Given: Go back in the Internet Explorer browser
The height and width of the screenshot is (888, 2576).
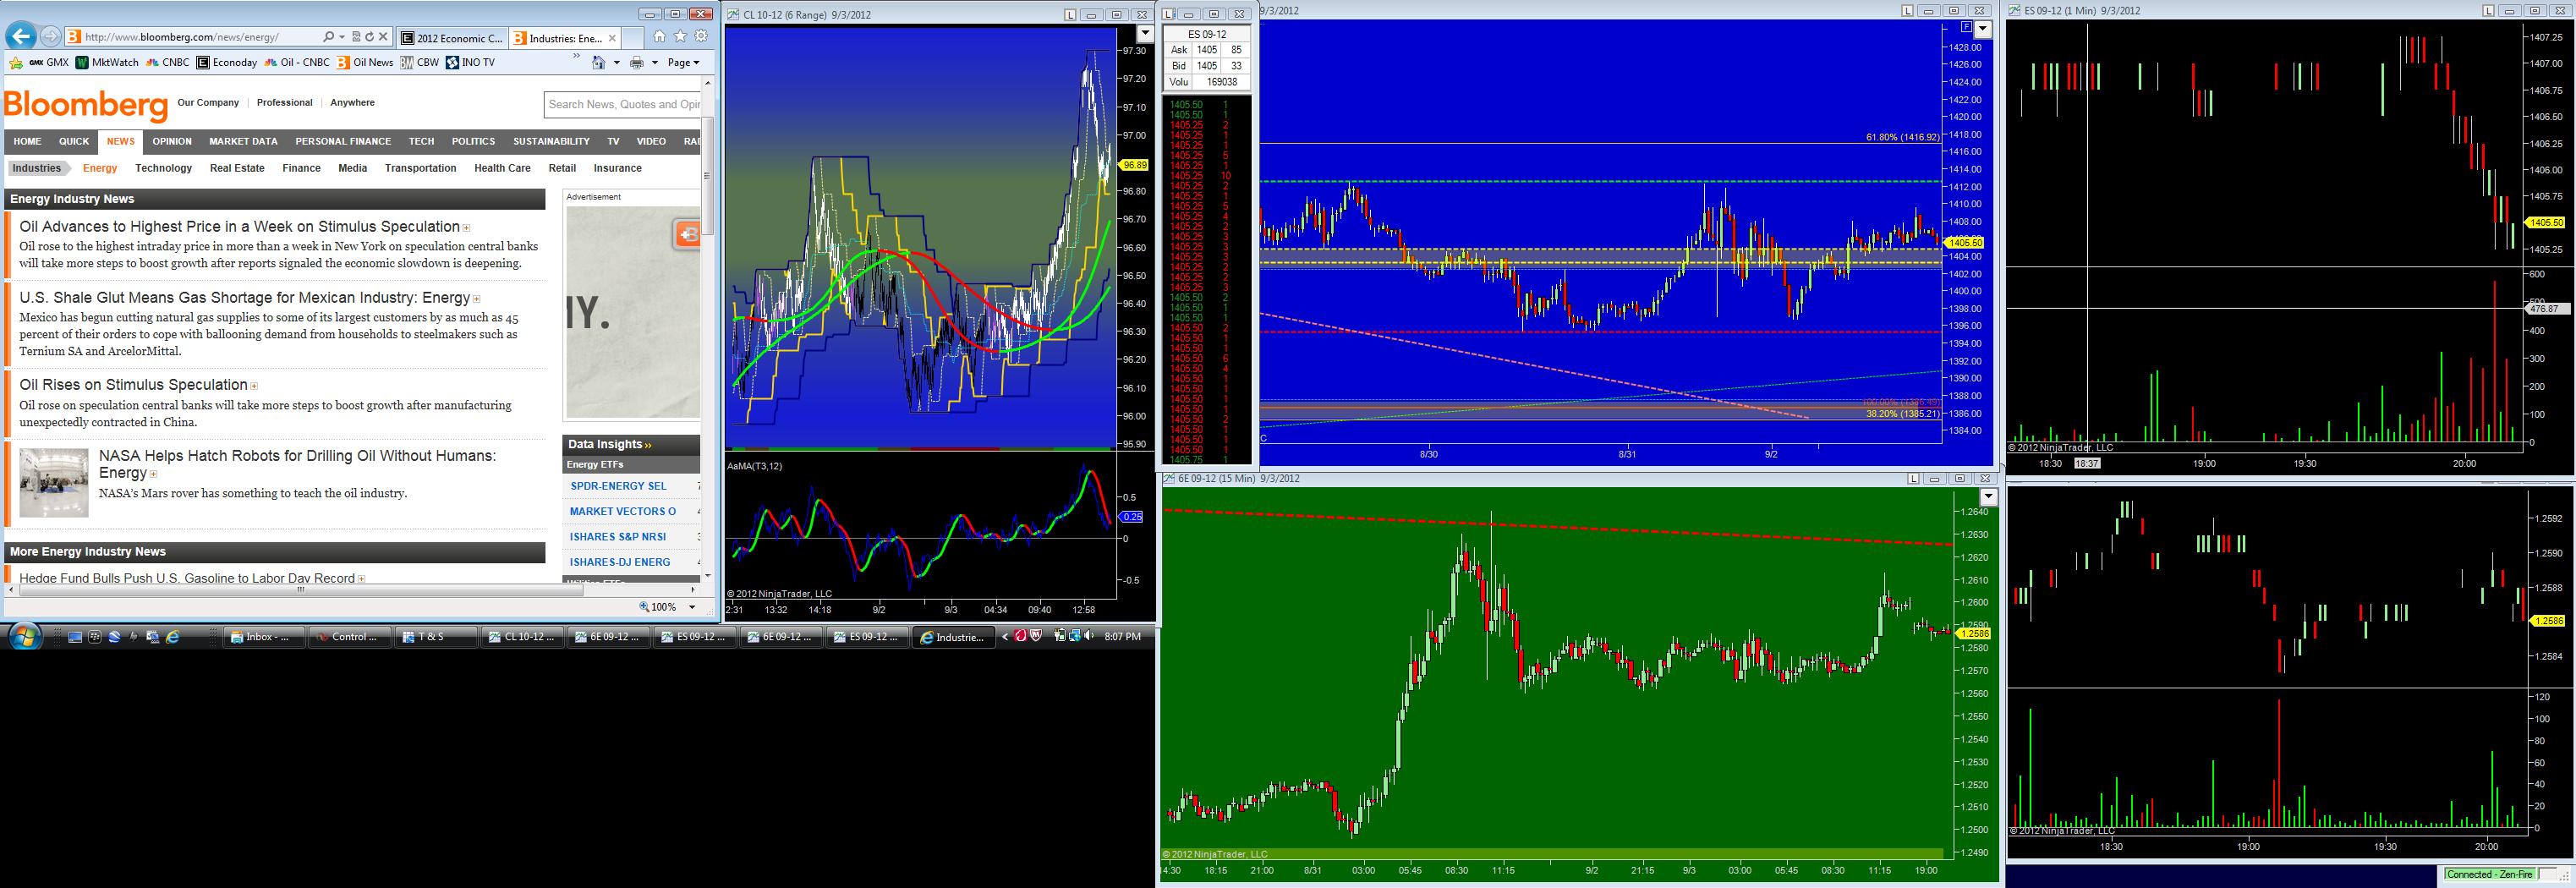Looking at the screenshot, I should point(21,37).
